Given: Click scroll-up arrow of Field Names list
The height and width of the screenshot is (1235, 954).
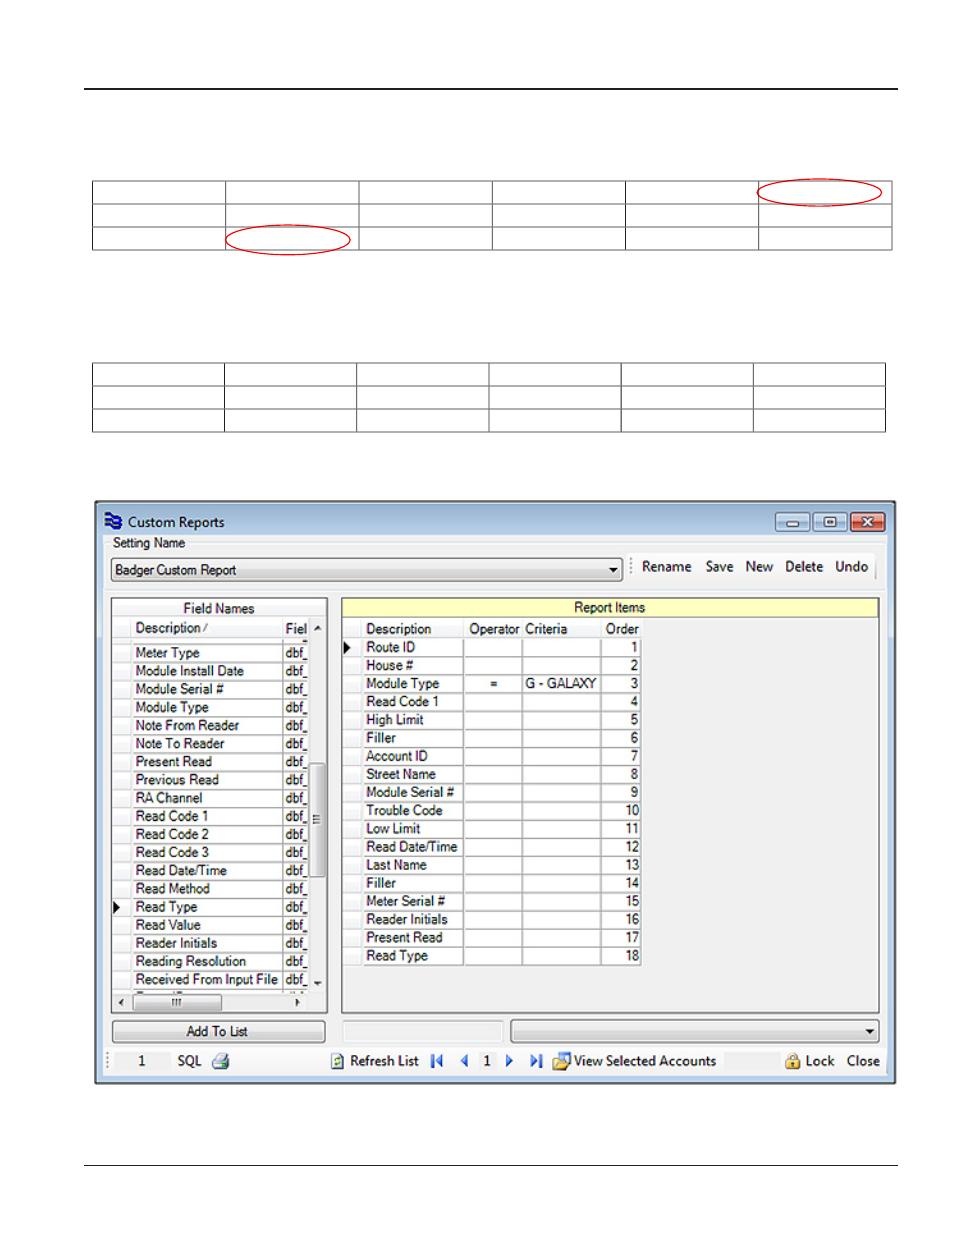Looking at the screenshot, I should [x=317, y=628].
